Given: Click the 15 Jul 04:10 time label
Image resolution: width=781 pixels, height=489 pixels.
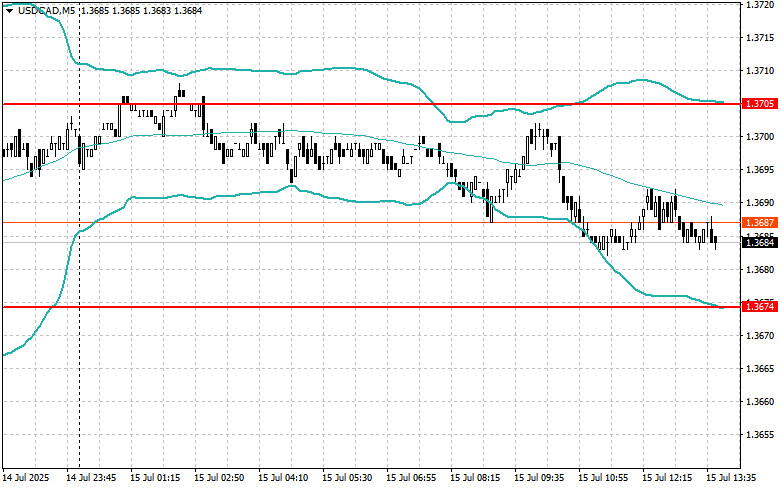Looking at the screenshot, I should (283, 478).
